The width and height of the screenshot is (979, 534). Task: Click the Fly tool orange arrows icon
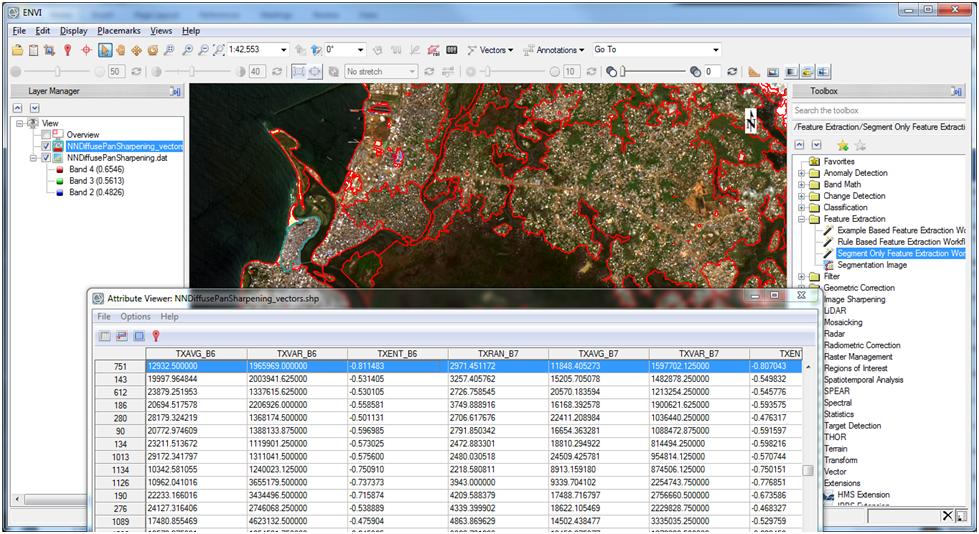(x=137, y=50)
